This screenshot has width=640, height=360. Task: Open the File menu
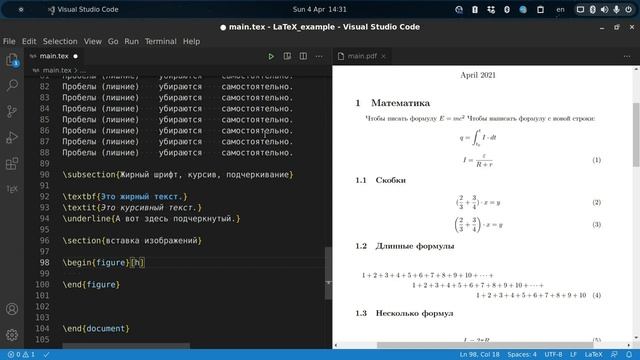coord(9,41)
